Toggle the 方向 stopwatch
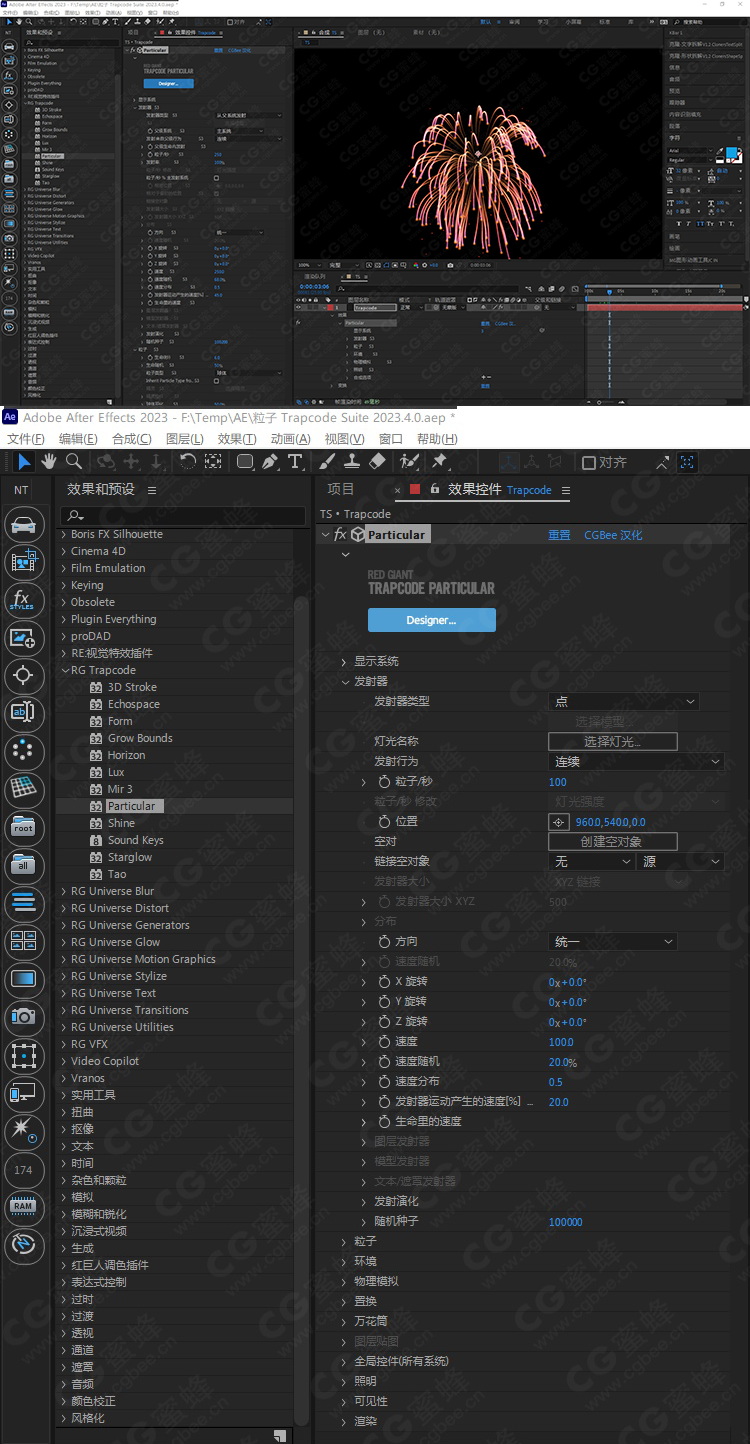This screenshot has width=750, height=1444. (384, 942)
